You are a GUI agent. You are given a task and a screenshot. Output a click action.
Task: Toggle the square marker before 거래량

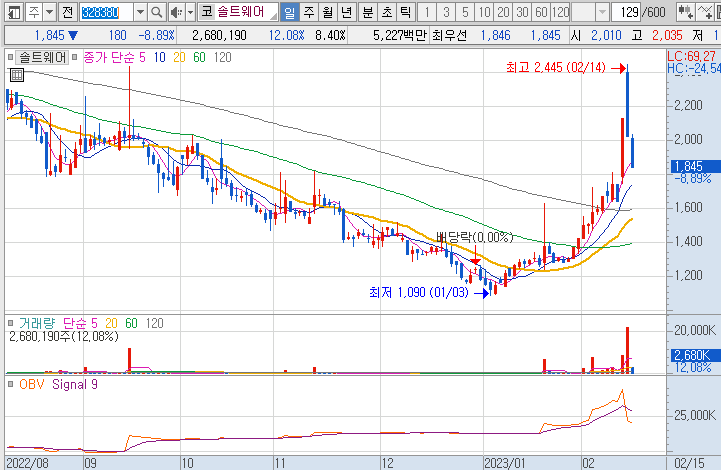(11, 323)
